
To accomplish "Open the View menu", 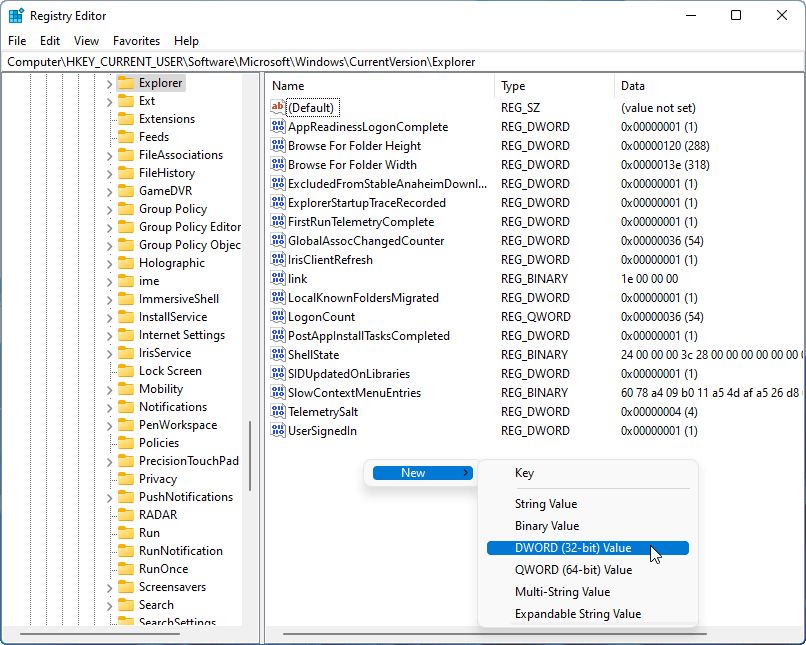I will pos(86,41).
